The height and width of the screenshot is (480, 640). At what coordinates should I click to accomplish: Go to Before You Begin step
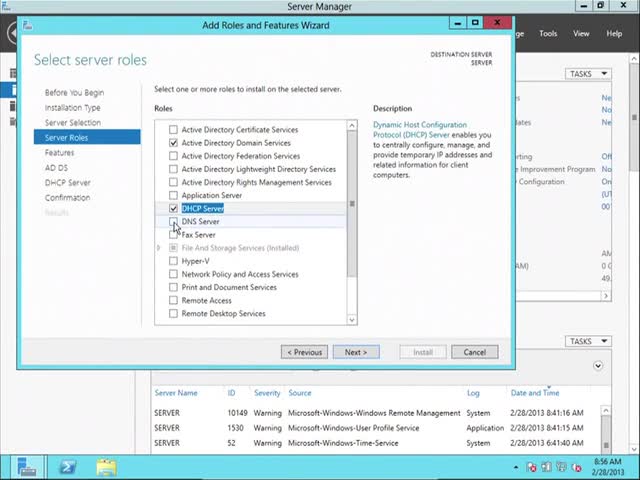click(x=74, y=93)
